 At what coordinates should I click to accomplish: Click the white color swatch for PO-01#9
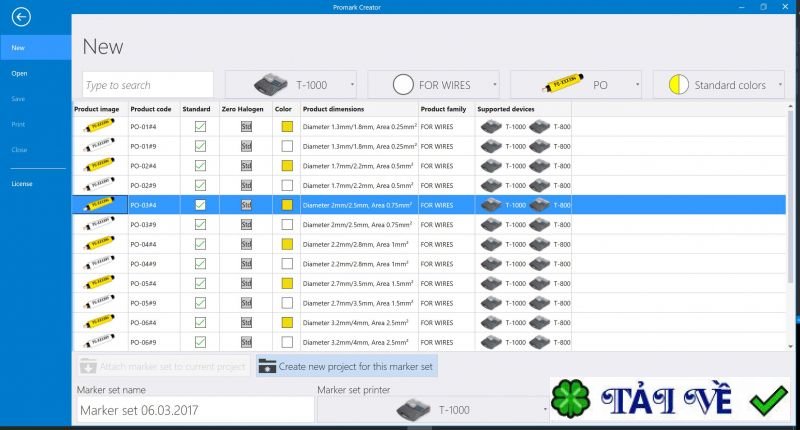click(x=287, y=146)
